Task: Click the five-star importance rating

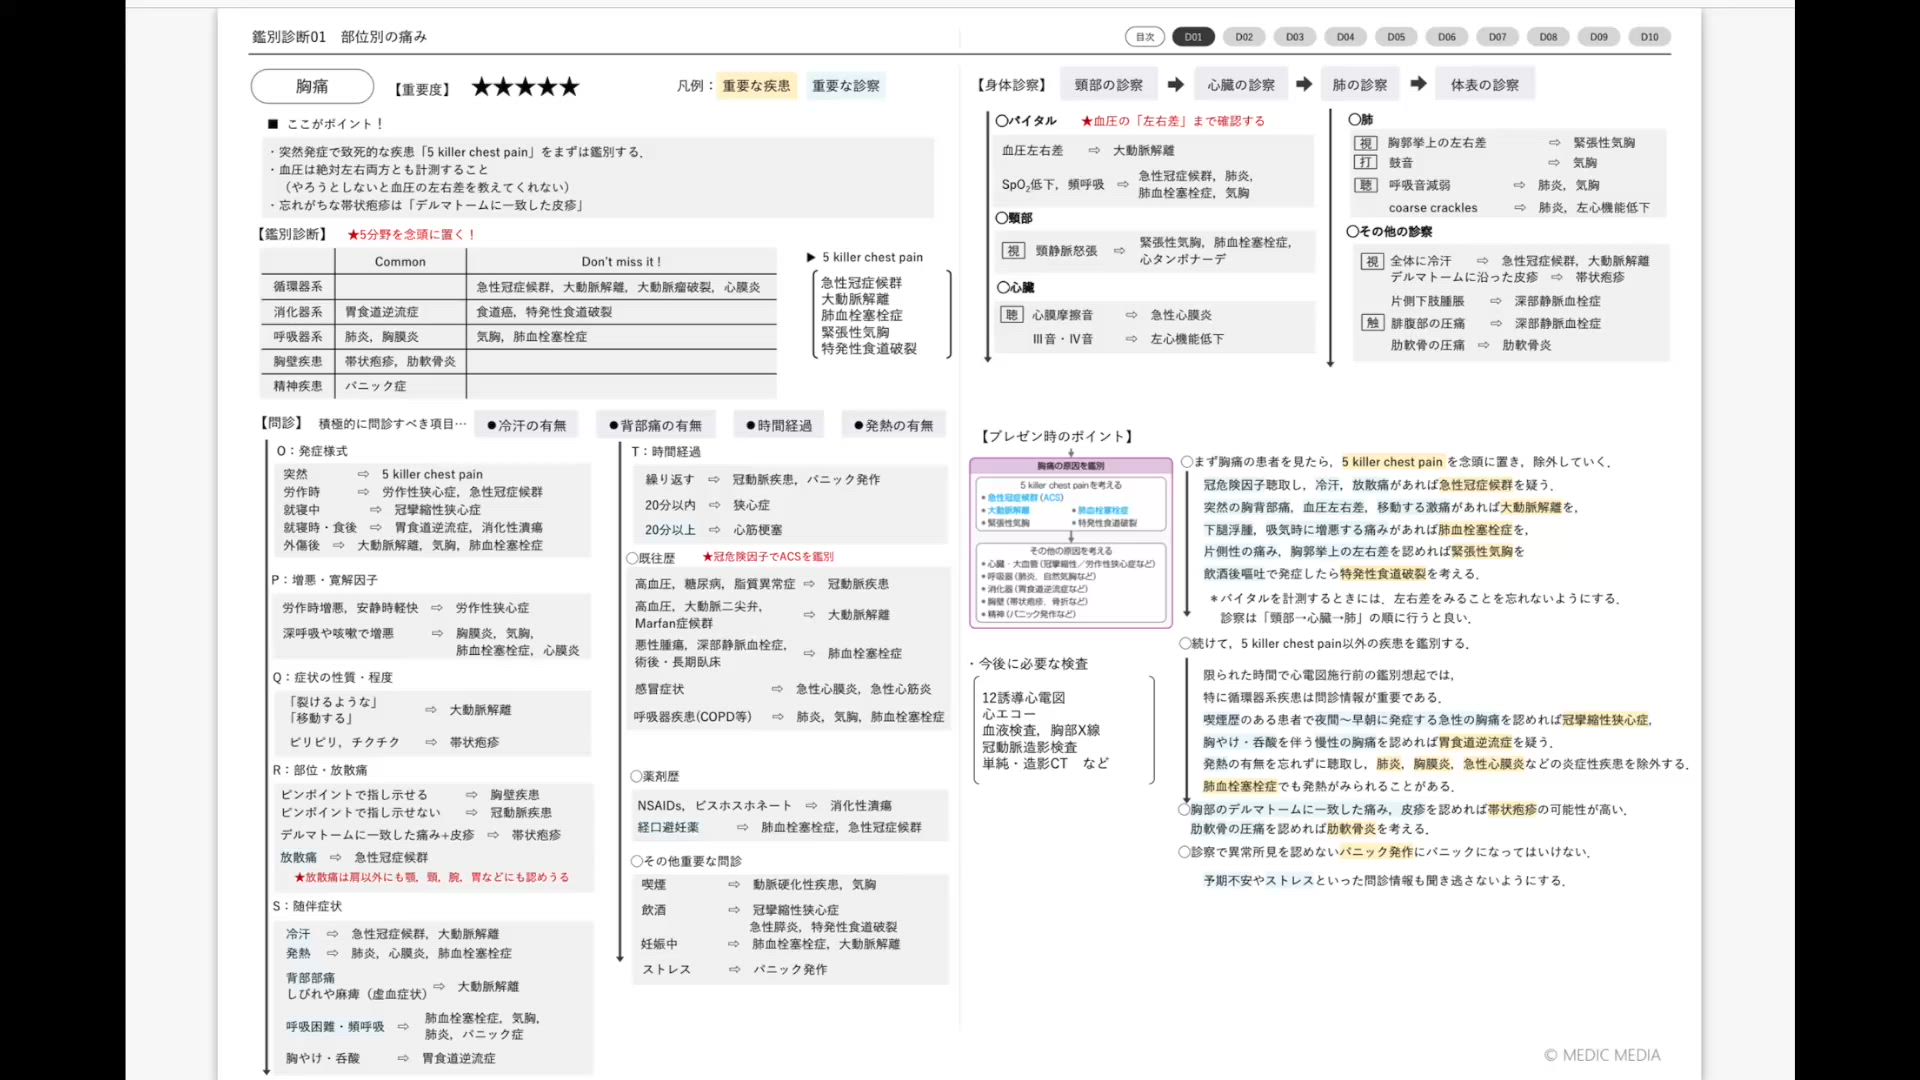Action: coord(525,87)
